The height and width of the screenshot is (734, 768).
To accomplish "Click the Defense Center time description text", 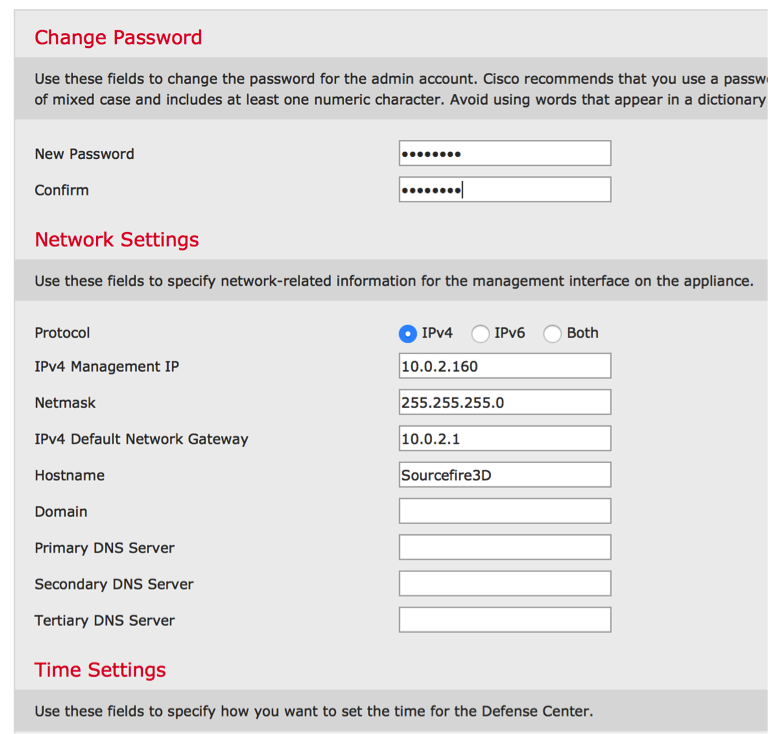I will point(313,712).
